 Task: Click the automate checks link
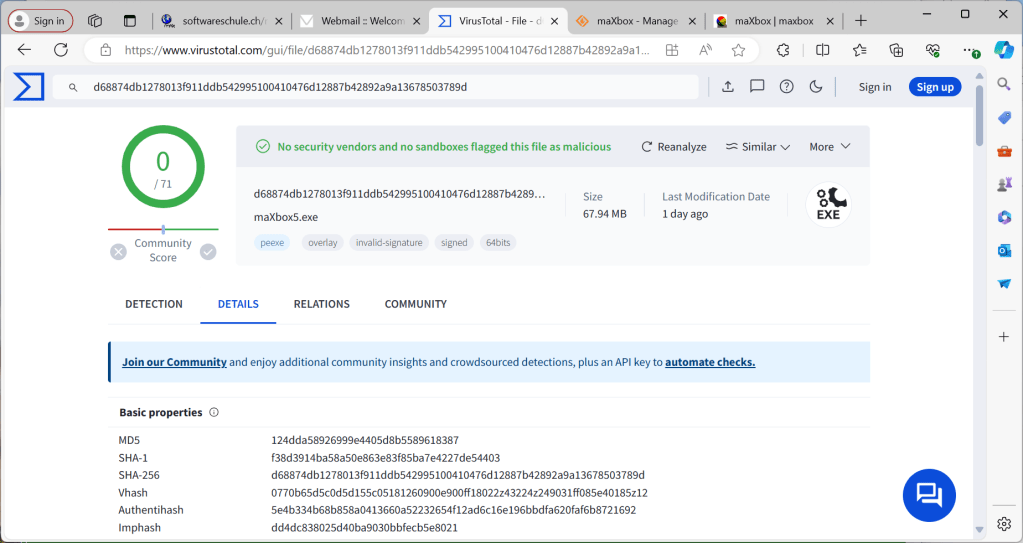click(710, 362)
